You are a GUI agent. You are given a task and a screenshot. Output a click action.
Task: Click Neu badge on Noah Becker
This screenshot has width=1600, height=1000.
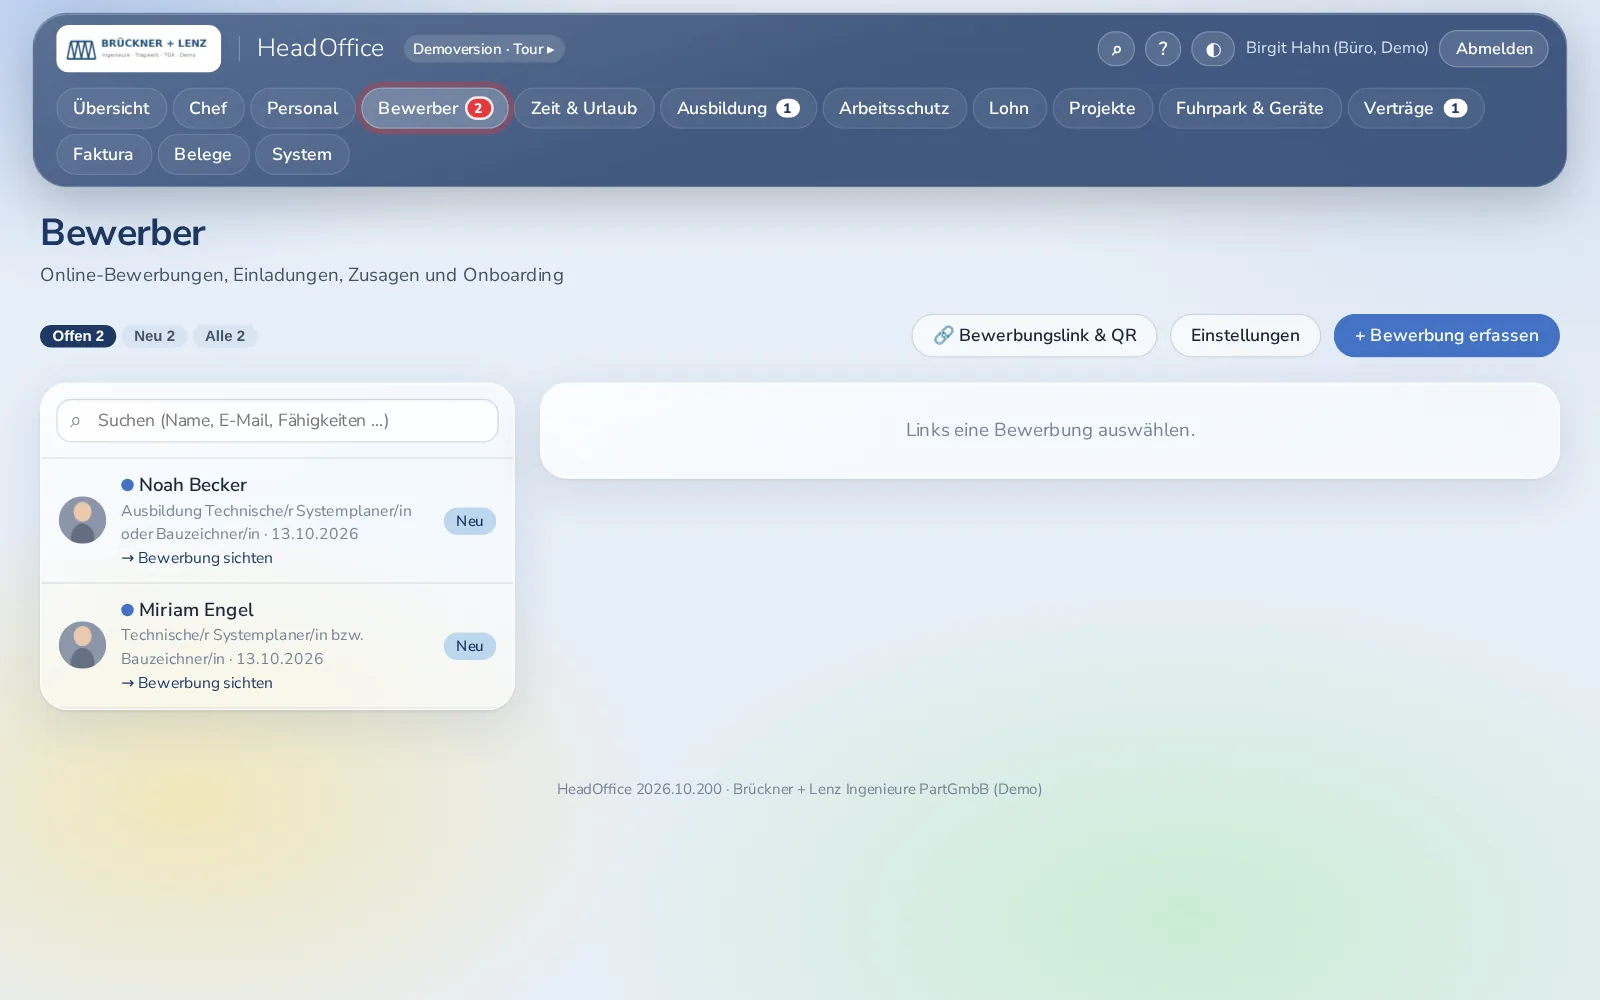(469, 521)
